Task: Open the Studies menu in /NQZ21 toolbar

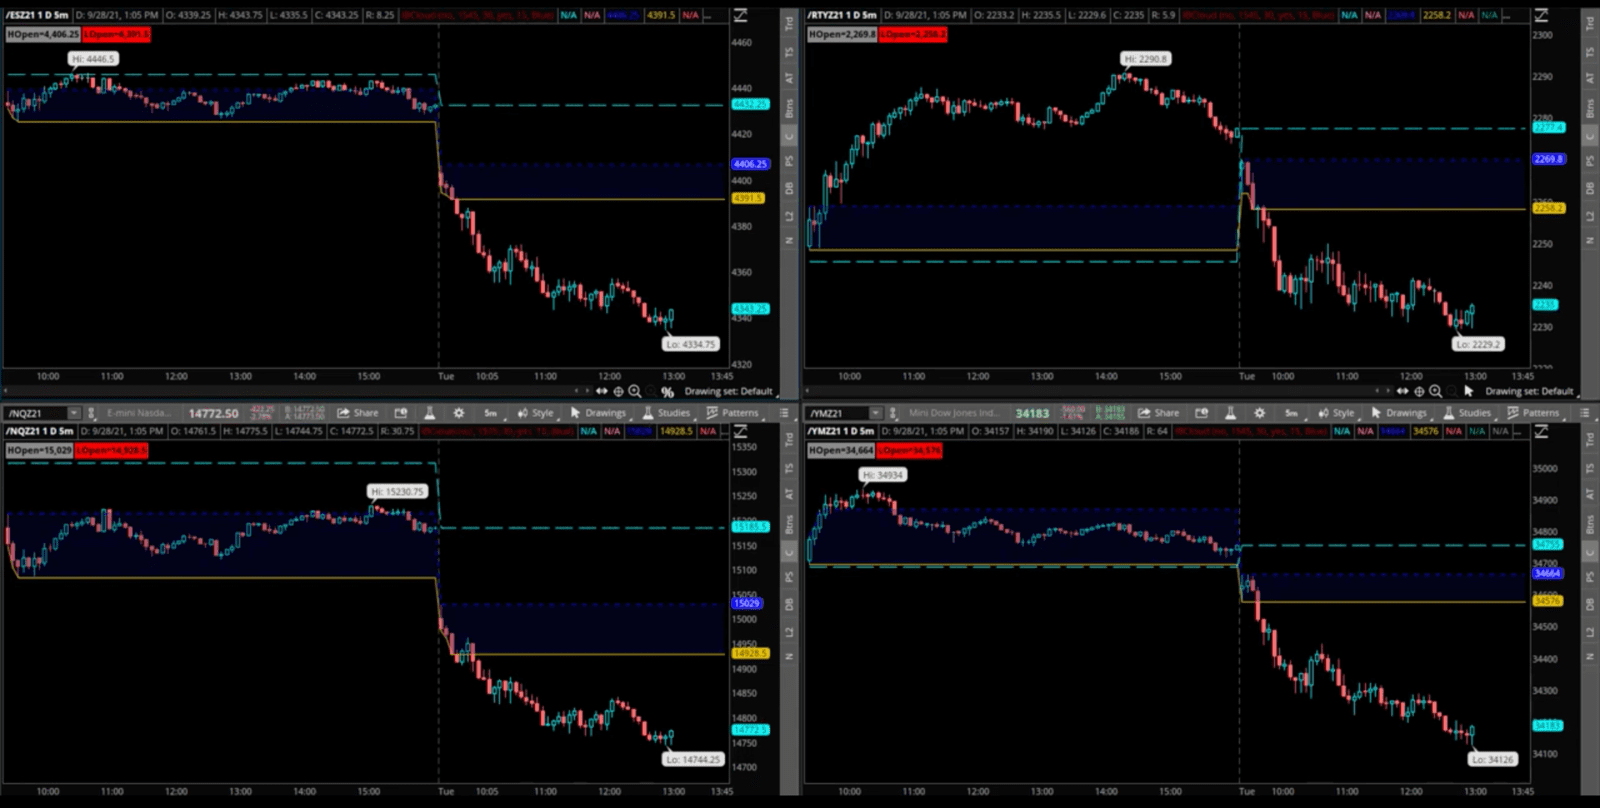Action: [x=666, y=413]
